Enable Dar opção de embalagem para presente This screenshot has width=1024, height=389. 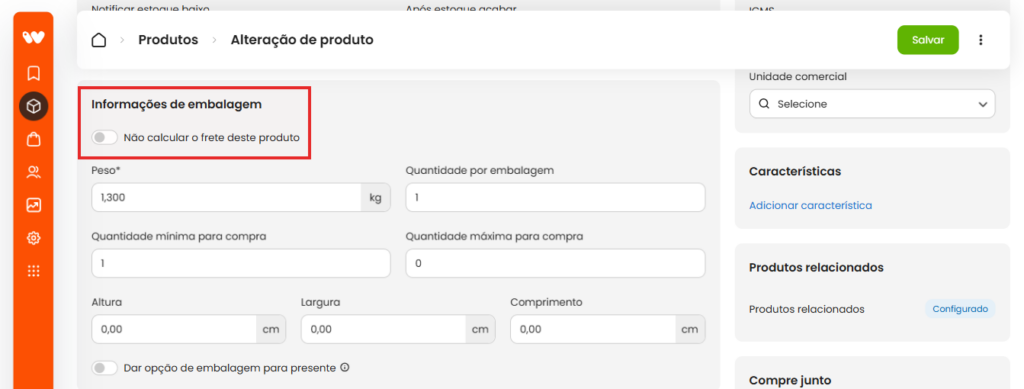coord(104,368)
